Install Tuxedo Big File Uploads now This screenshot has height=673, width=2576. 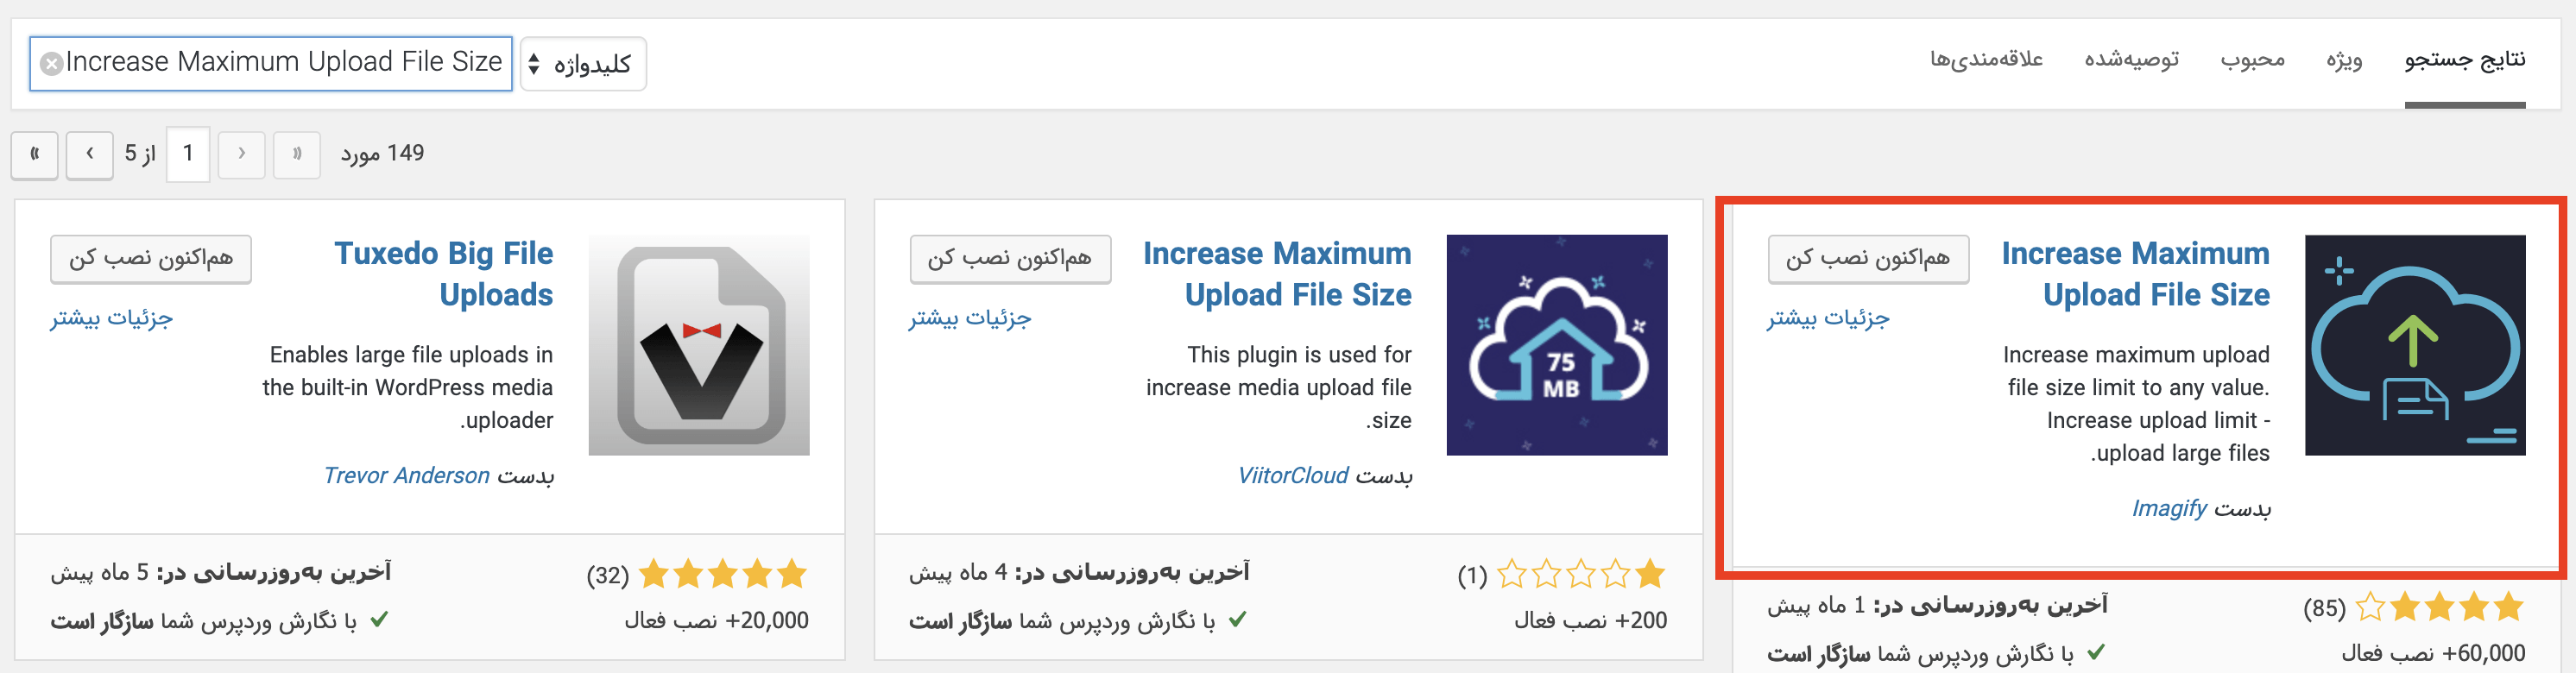click(x=151, y=259)
